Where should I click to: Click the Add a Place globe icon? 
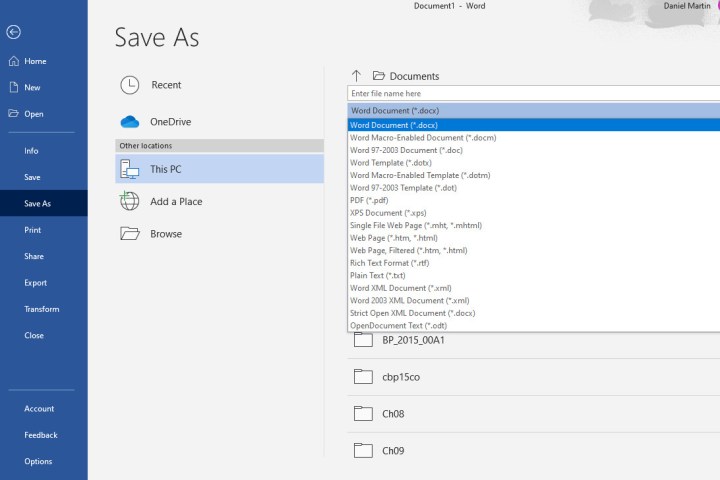pos(130,201)
